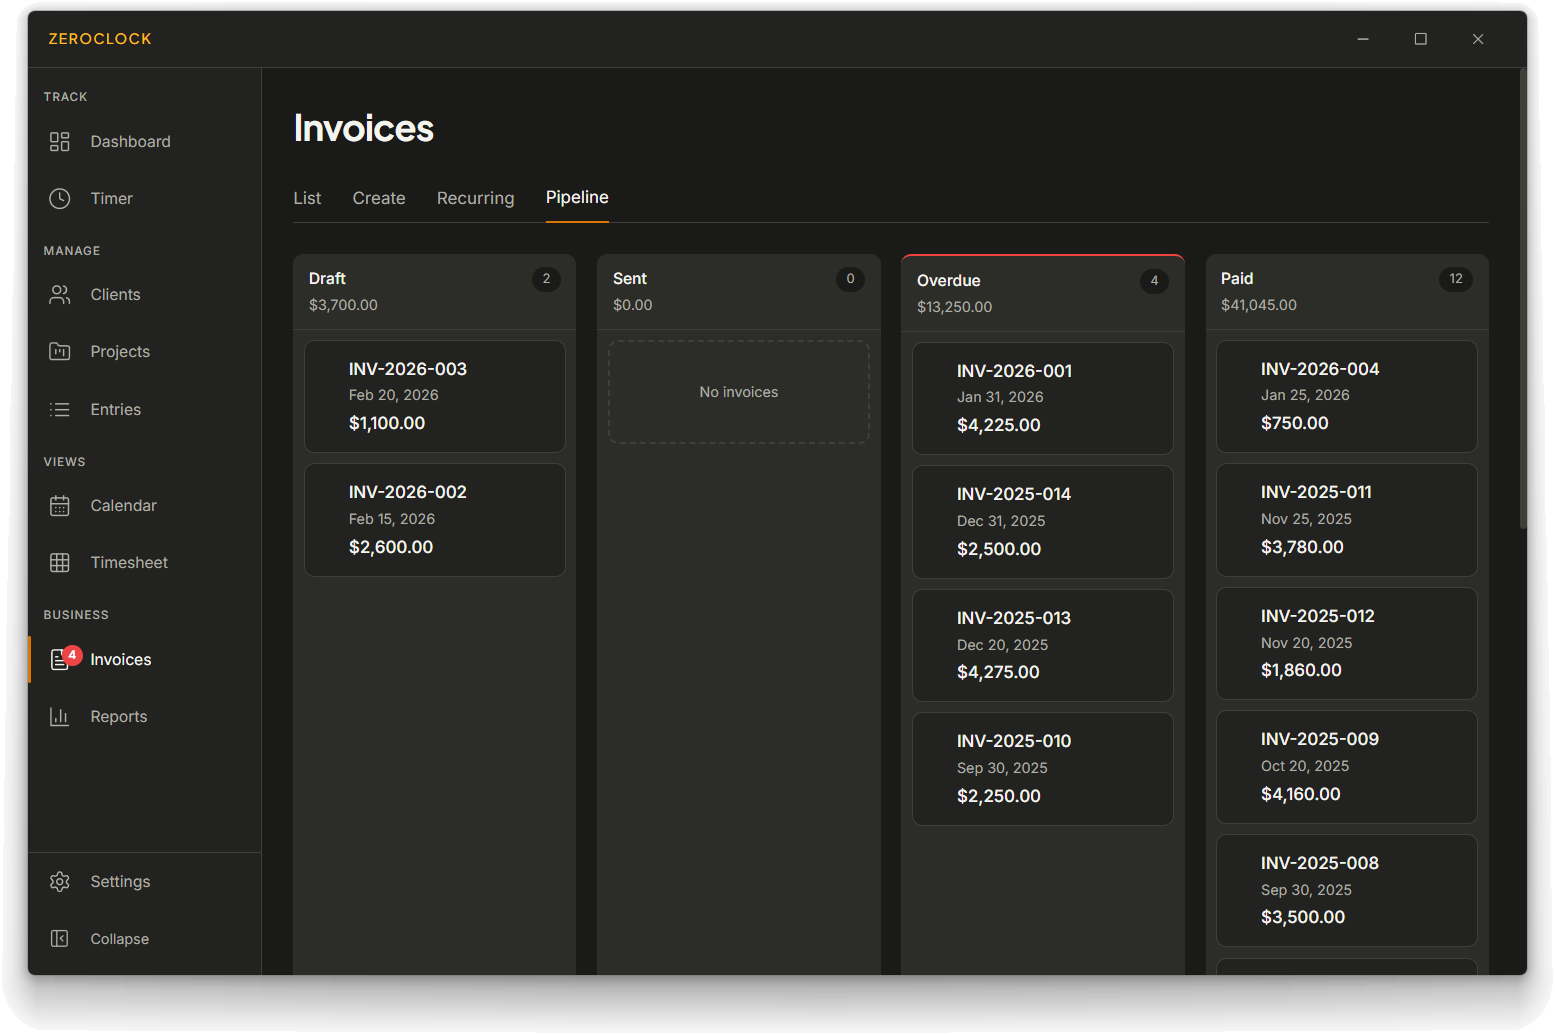Maximize the ZeroClock window
This screenshot has width=1555, height=1035.
coord(1420,39)
